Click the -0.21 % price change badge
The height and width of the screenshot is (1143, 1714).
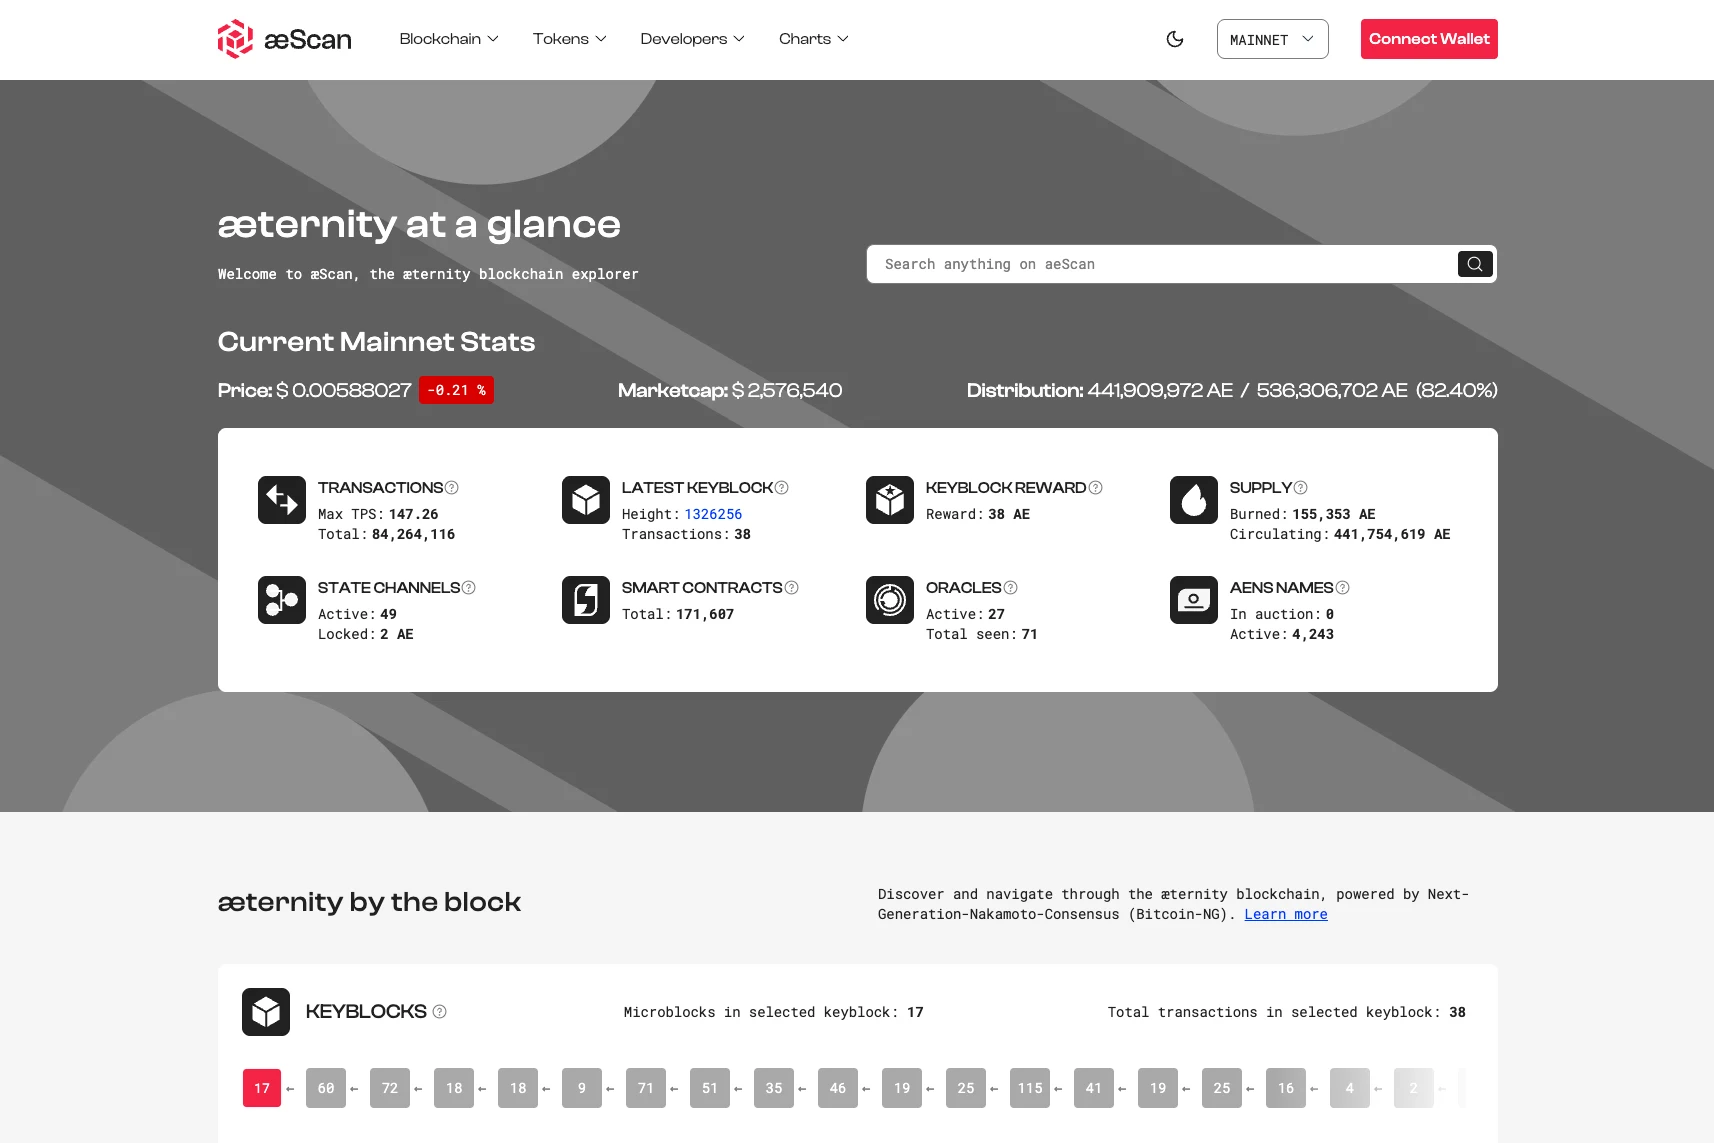pos(457,390)
